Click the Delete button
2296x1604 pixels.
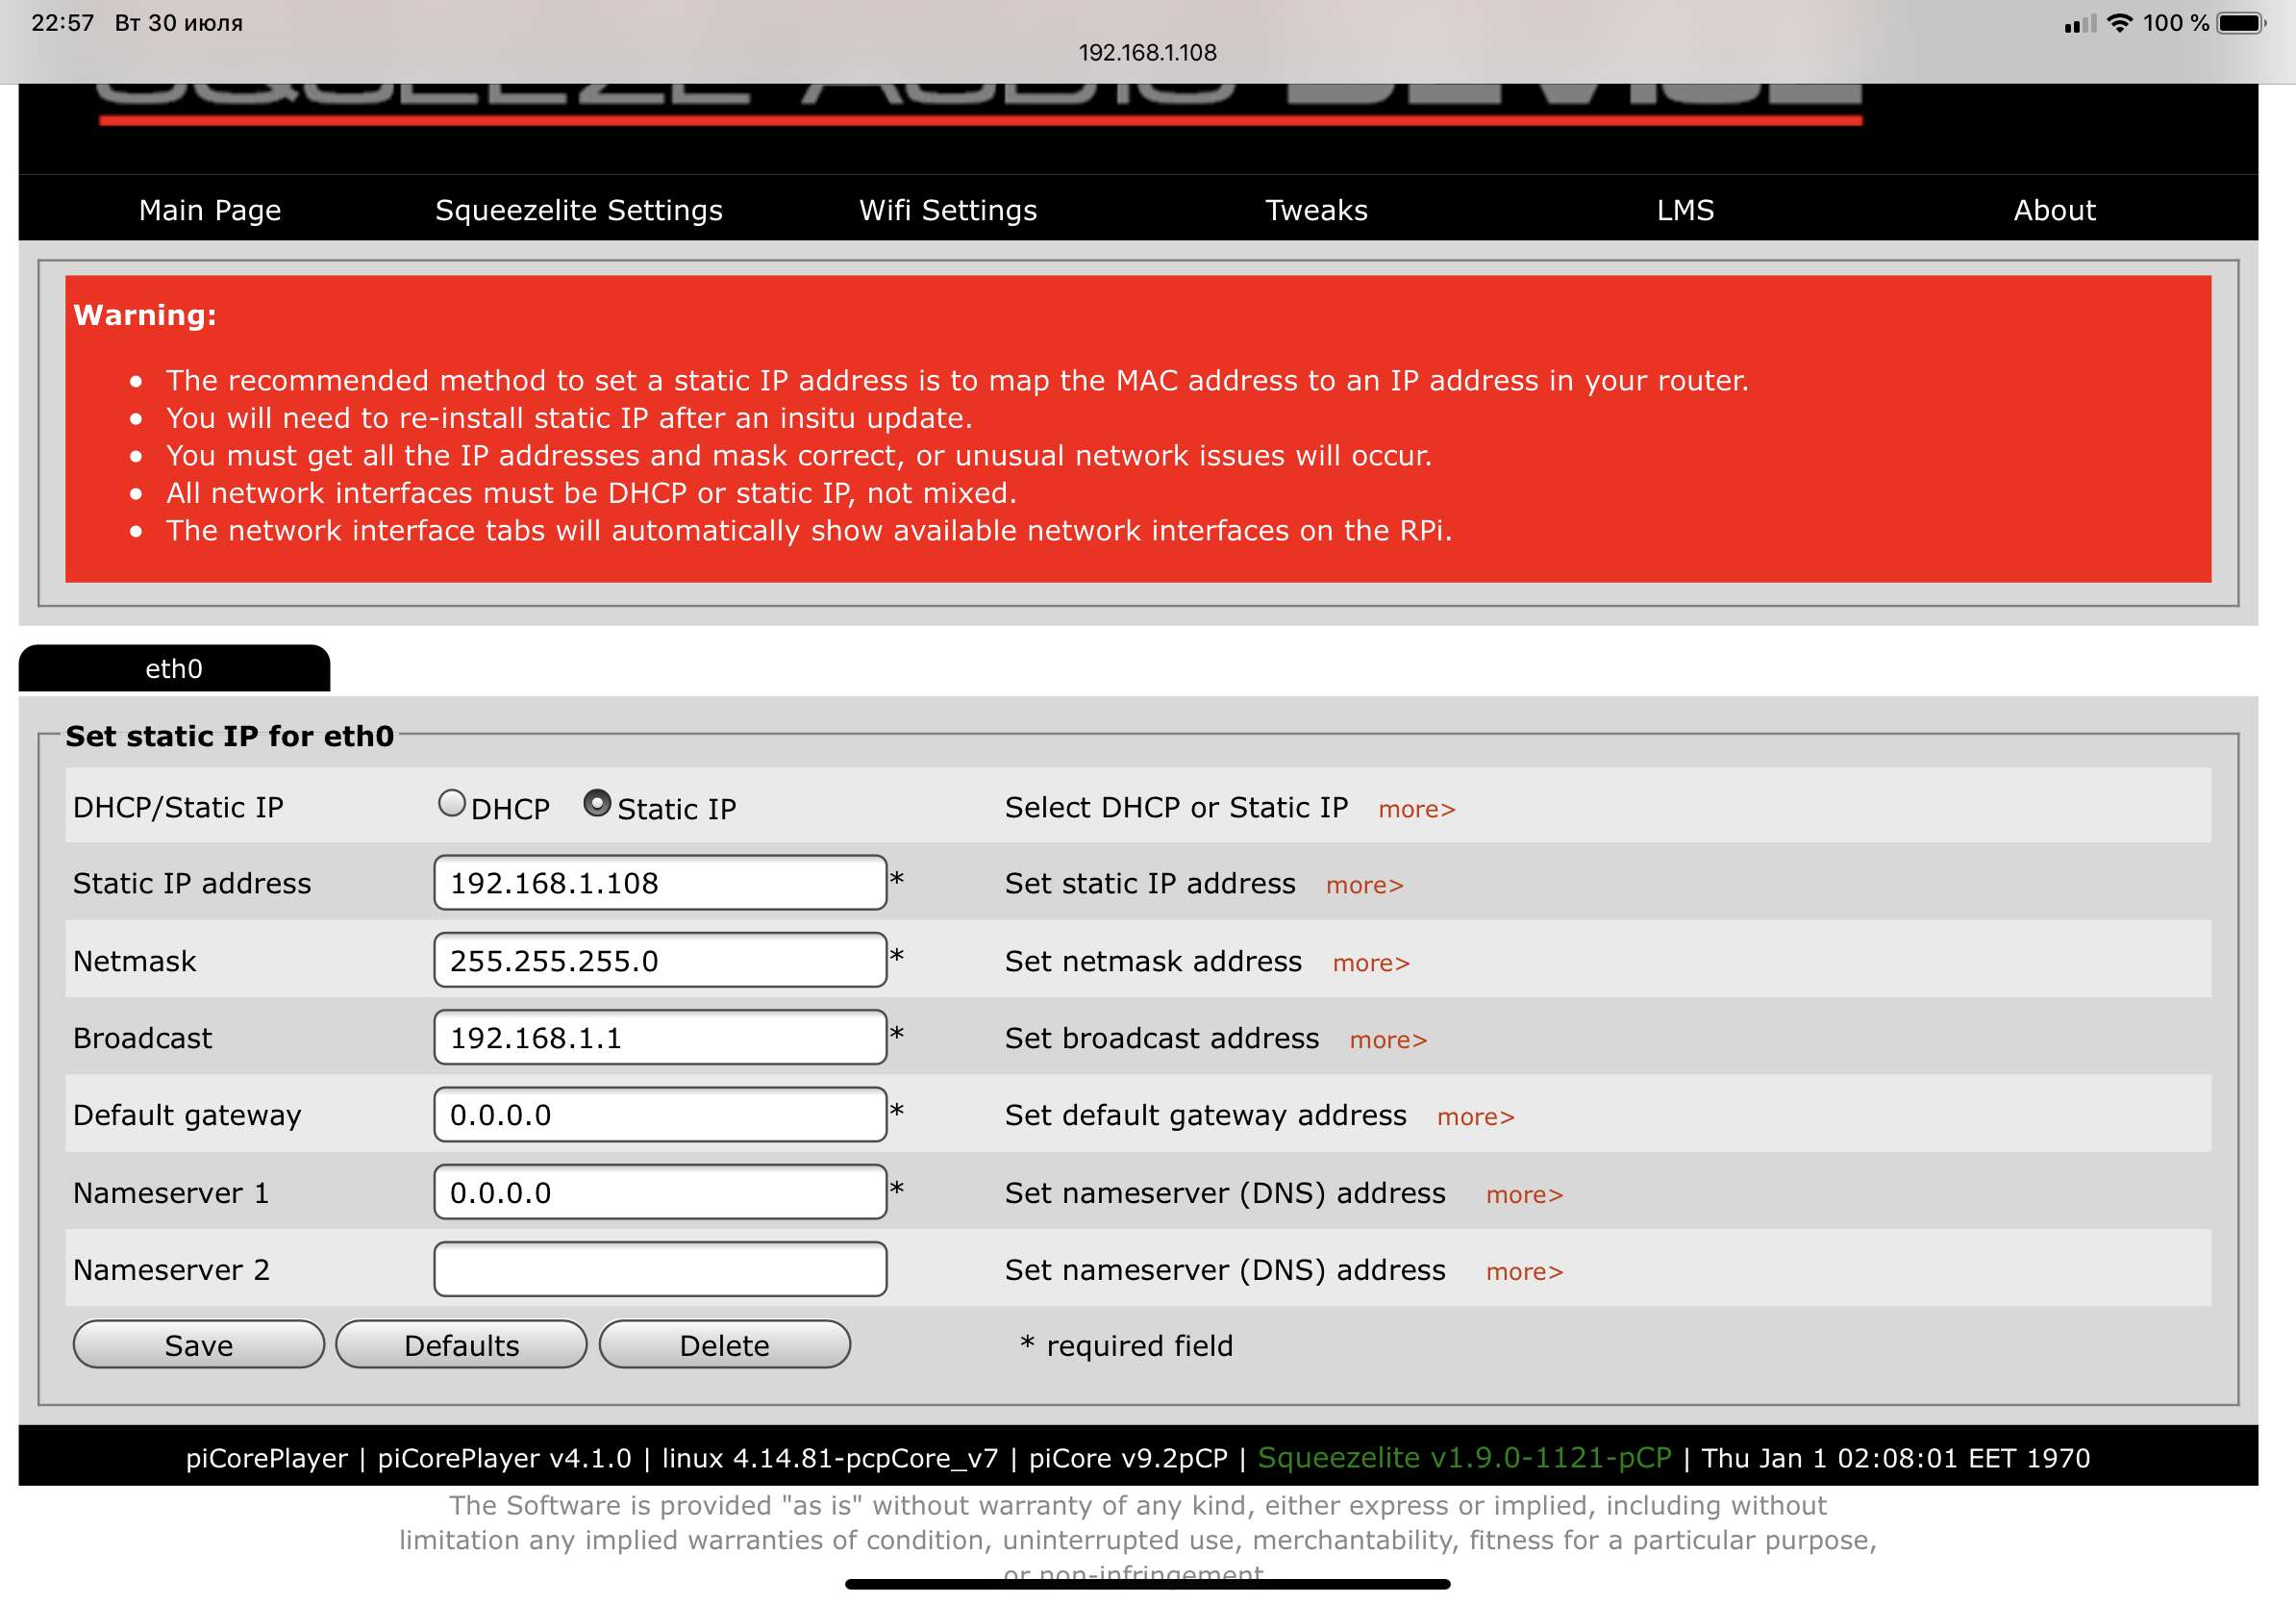point(724,1345)
